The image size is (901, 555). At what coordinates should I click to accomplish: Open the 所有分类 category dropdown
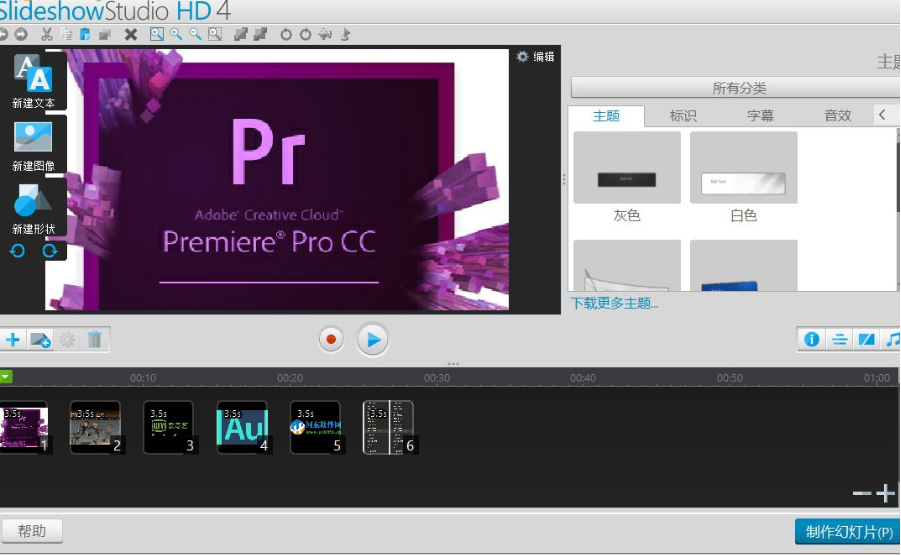pyautogui.click(x=736, y=88)
